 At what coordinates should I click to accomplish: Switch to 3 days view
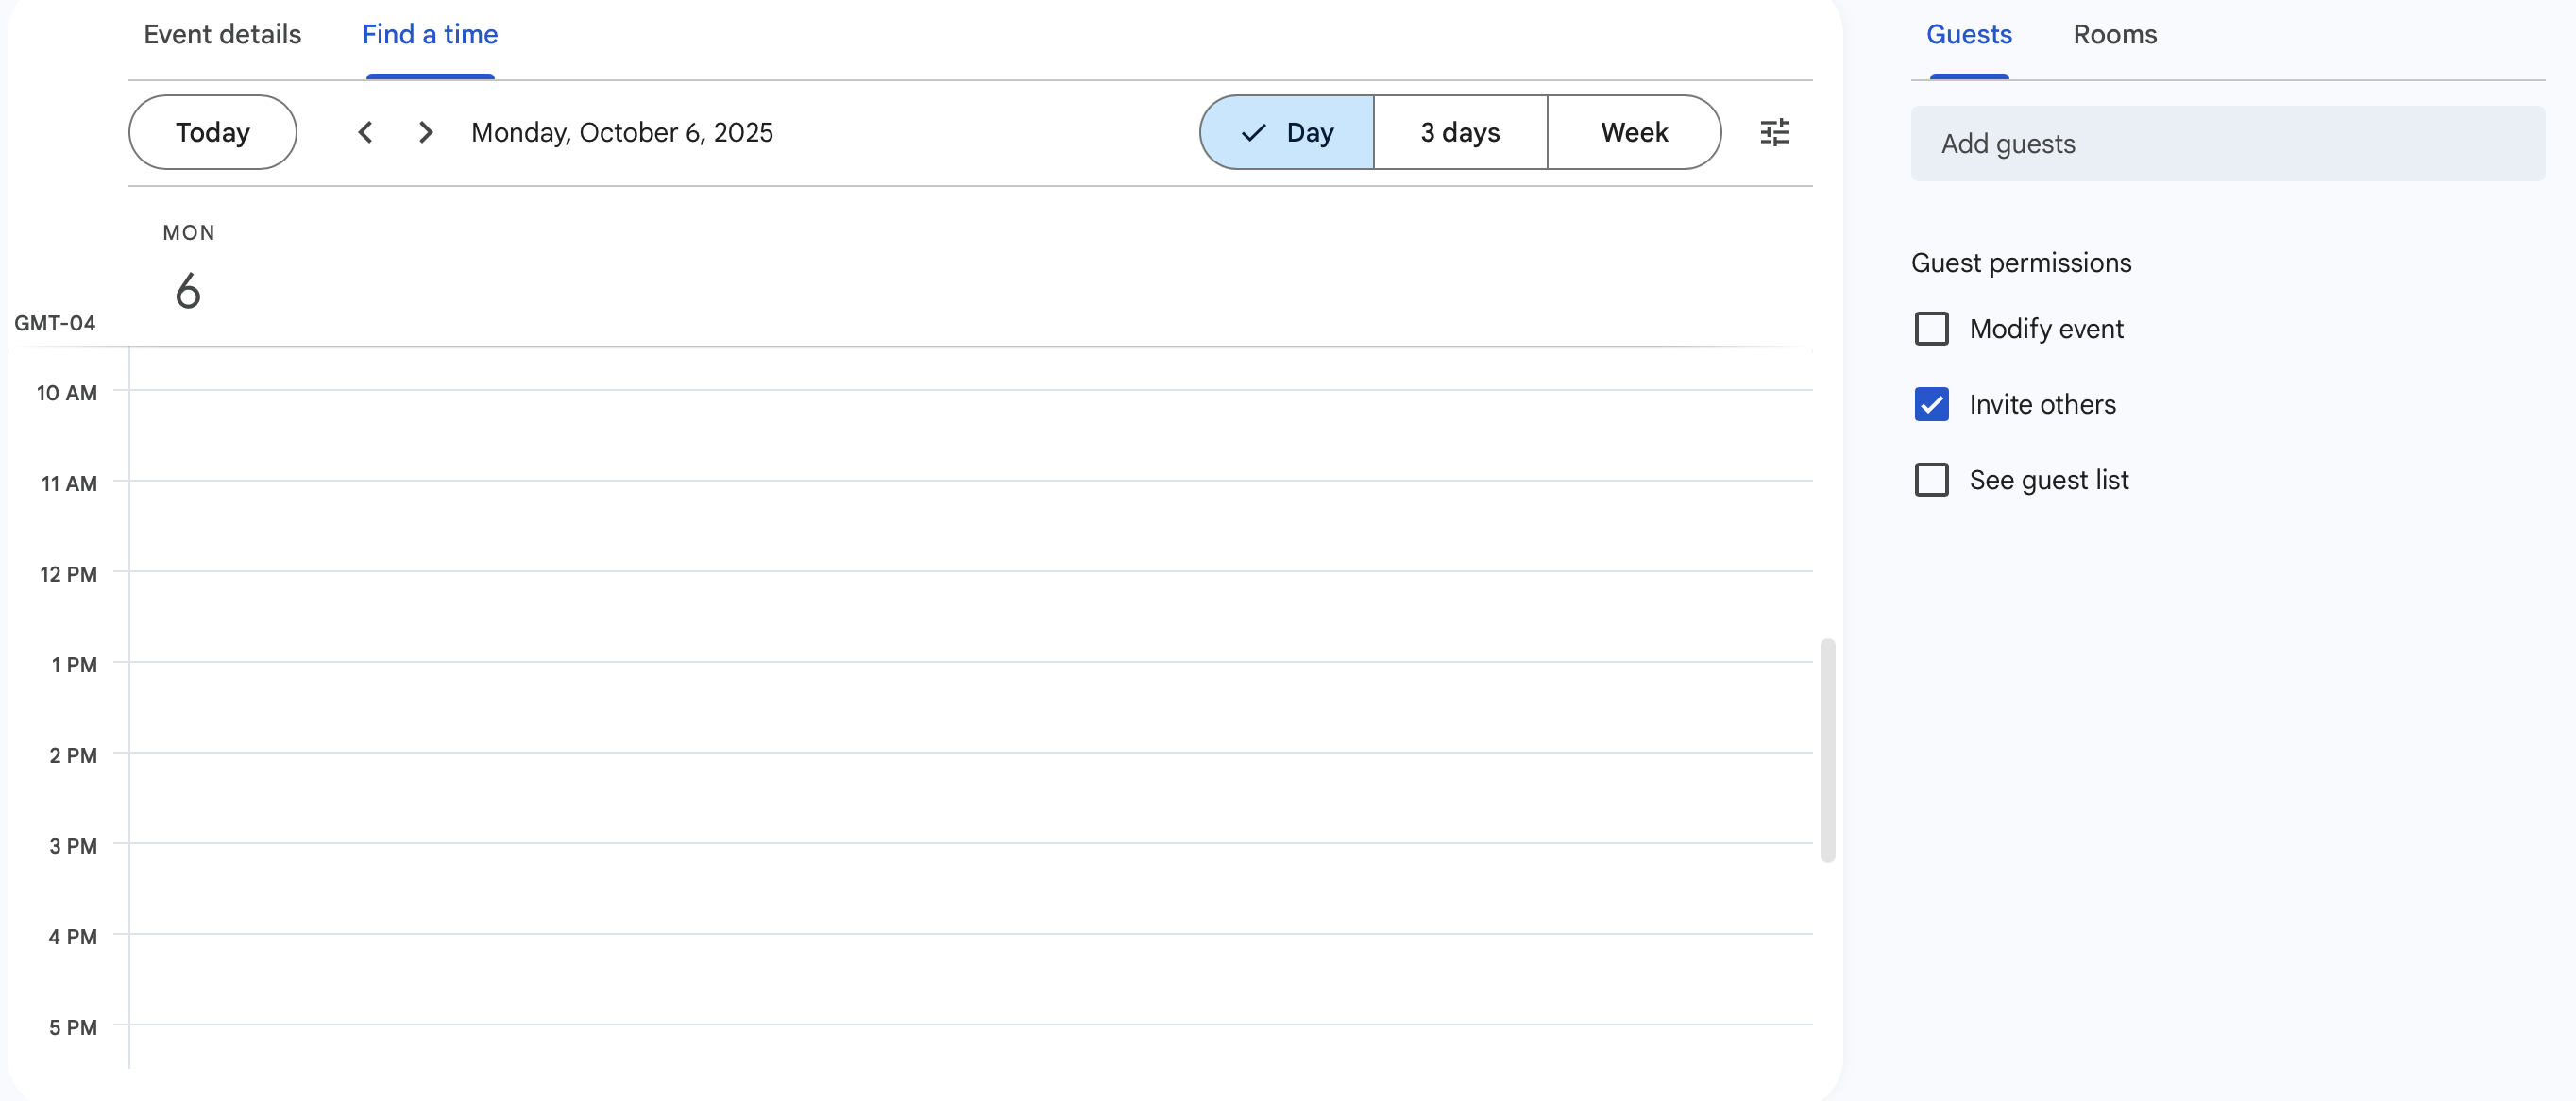click(1460, 132)
